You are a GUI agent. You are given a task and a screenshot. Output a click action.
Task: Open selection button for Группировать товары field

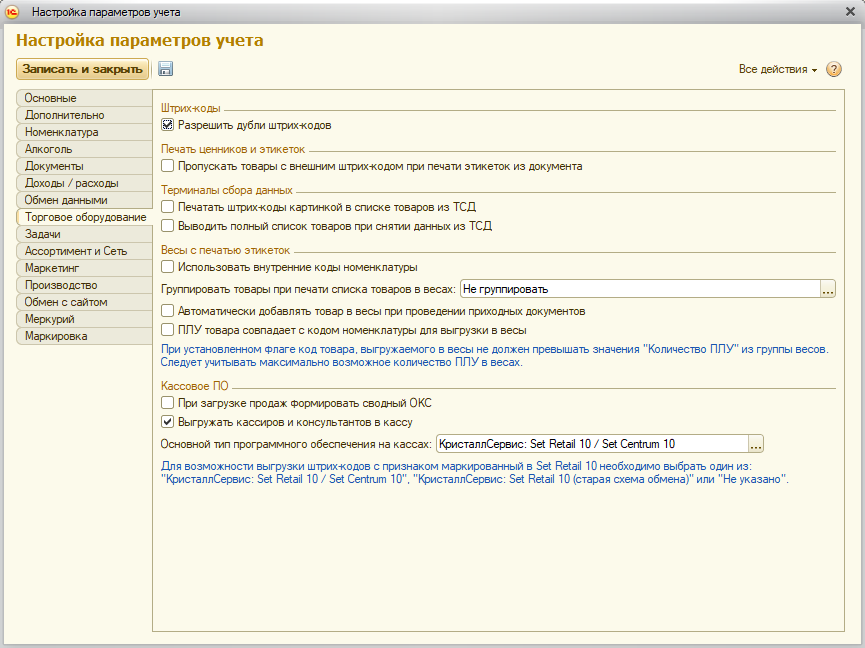pos(827,289)
